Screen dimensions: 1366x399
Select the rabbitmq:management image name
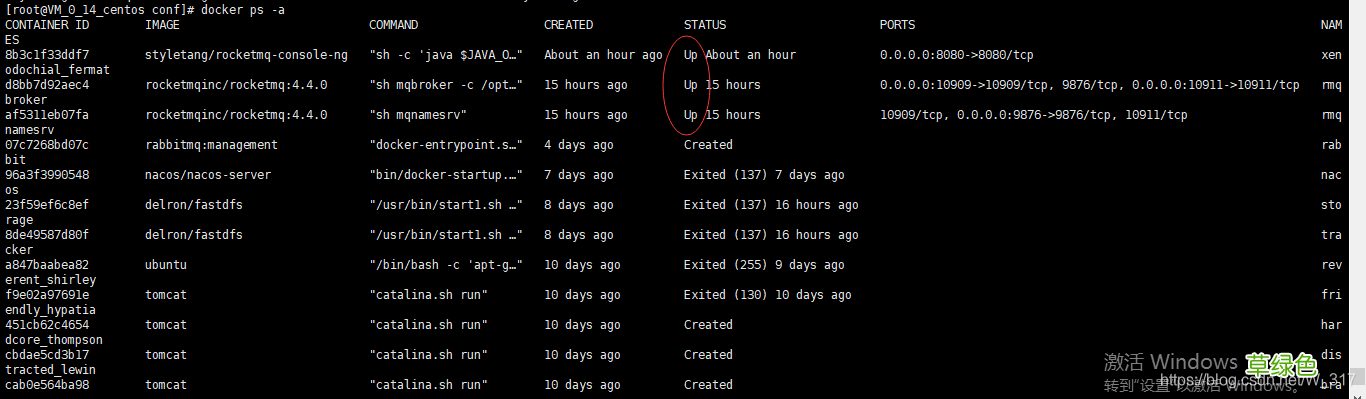tap(211, 145)
